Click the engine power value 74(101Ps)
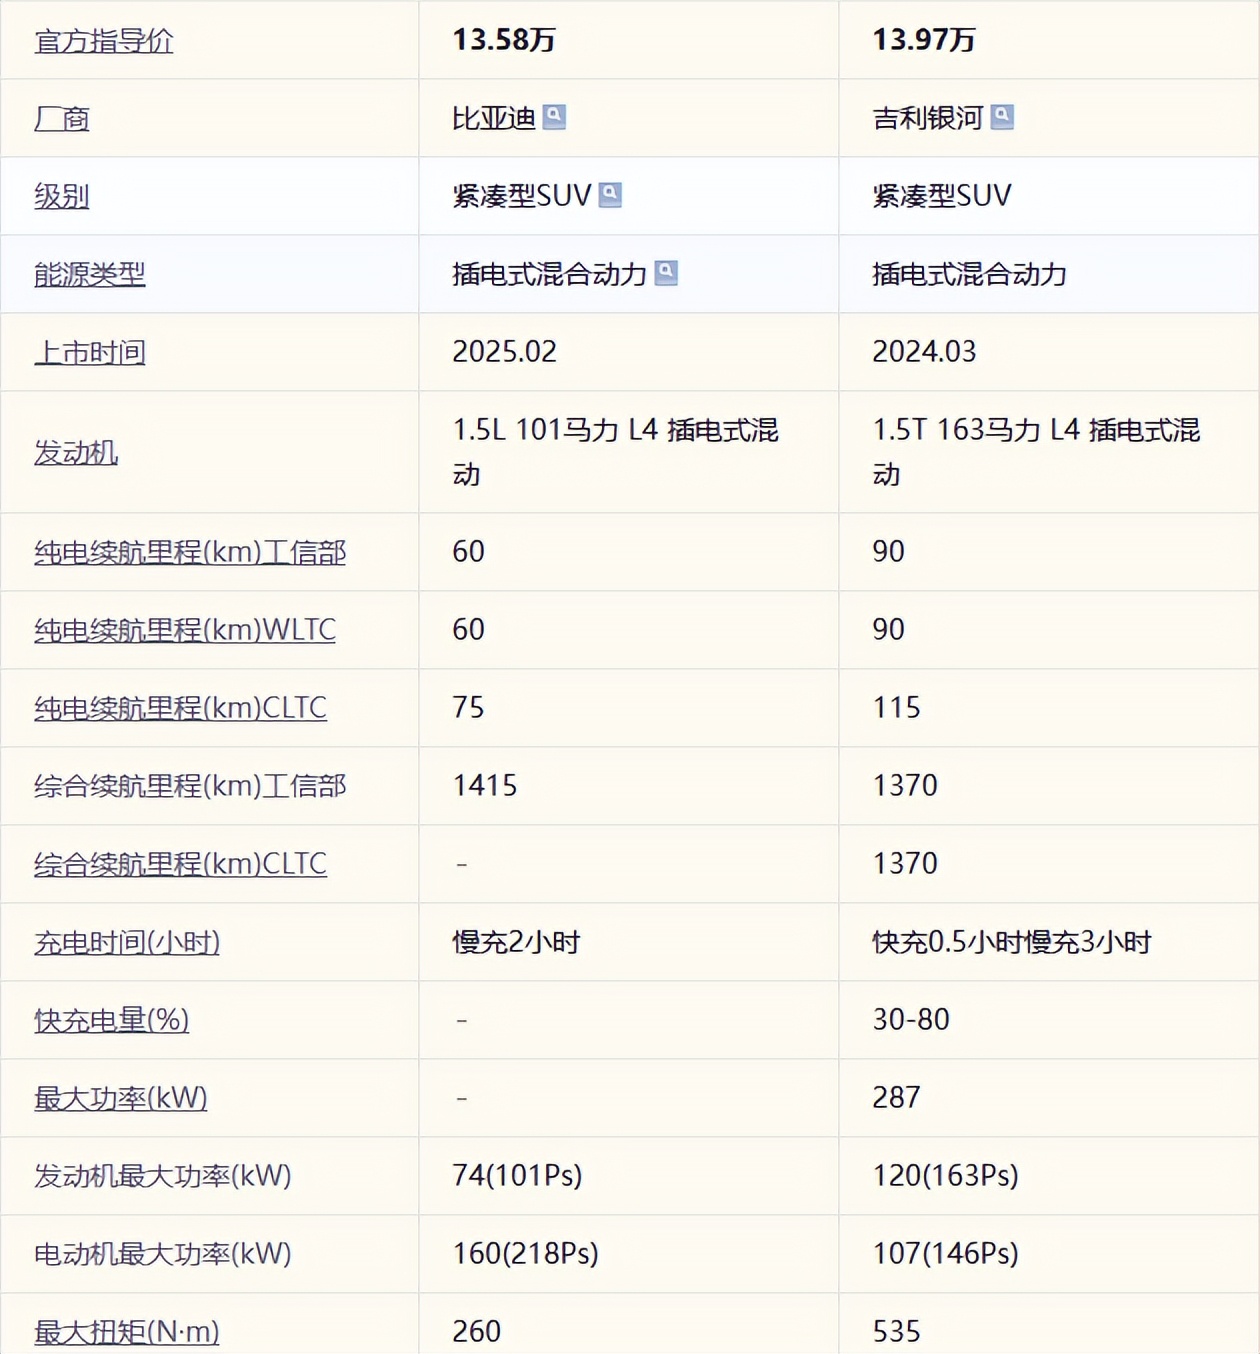This screenshot has height=1354, width=1260. (517, 1176)
